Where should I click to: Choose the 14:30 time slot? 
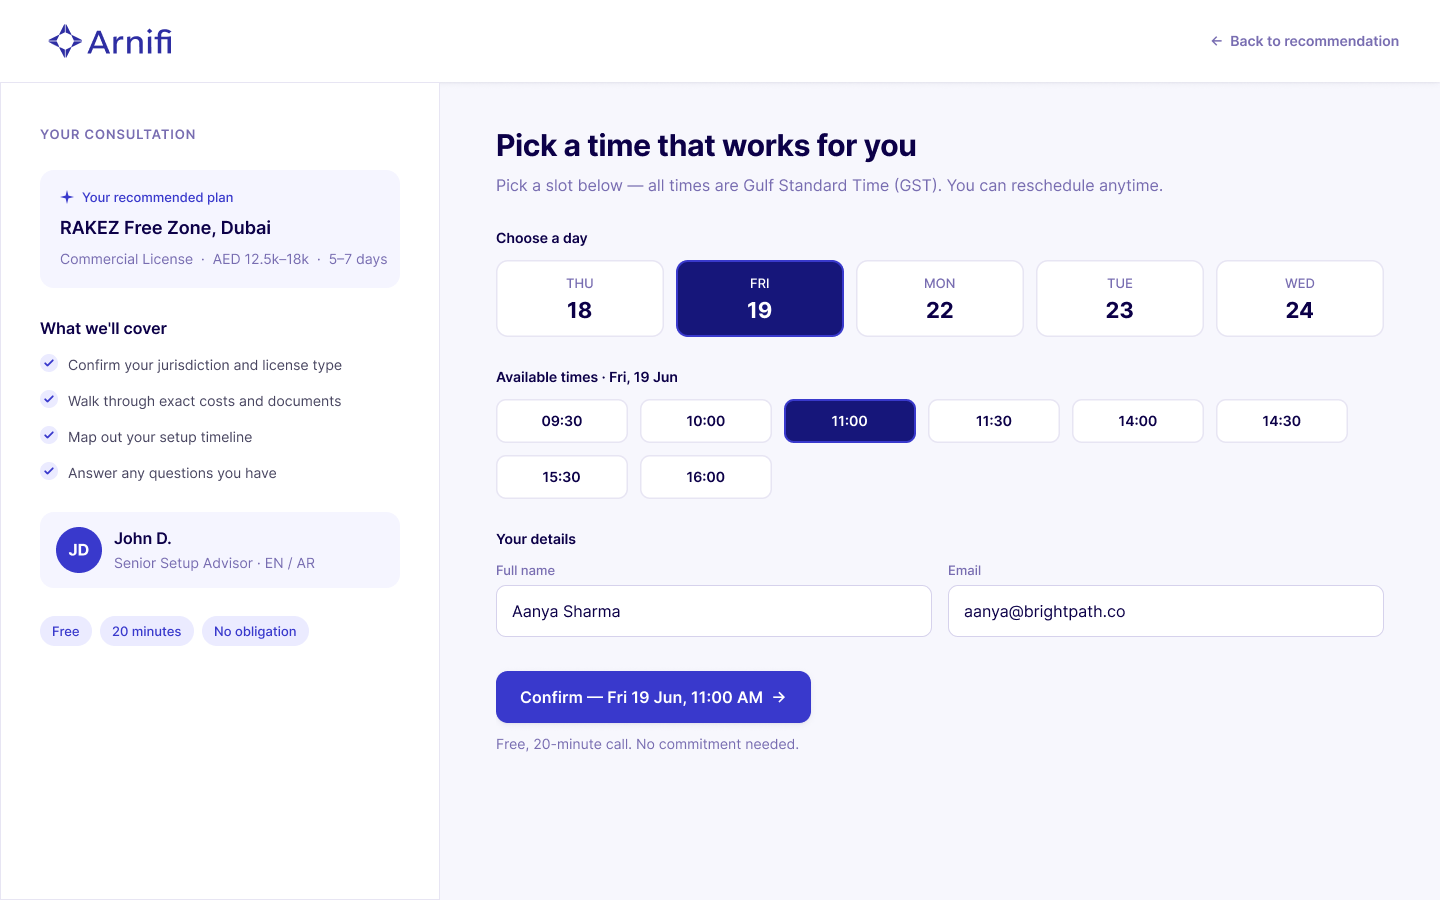[1282, 421]
